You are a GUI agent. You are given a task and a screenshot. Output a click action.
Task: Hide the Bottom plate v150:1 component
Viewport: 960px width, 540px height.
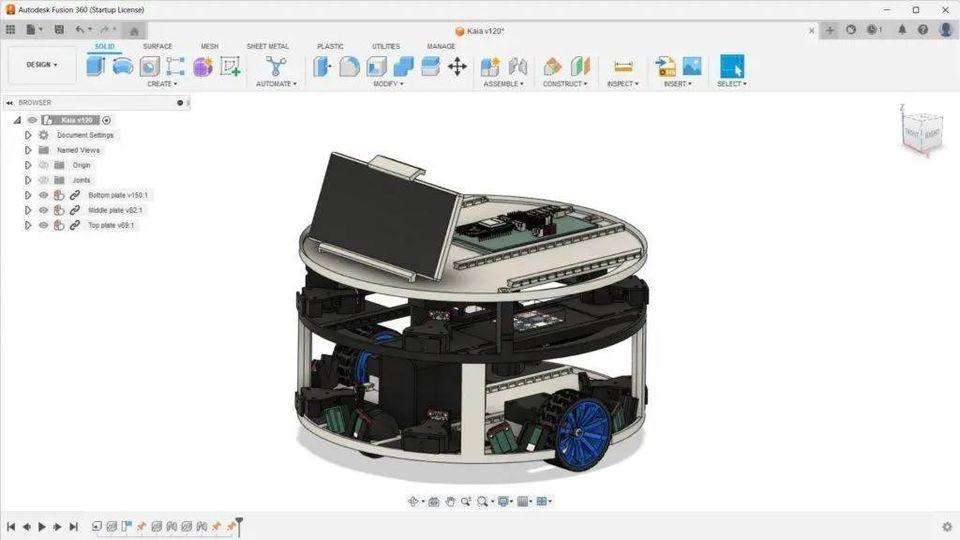[x=43, y=195]
